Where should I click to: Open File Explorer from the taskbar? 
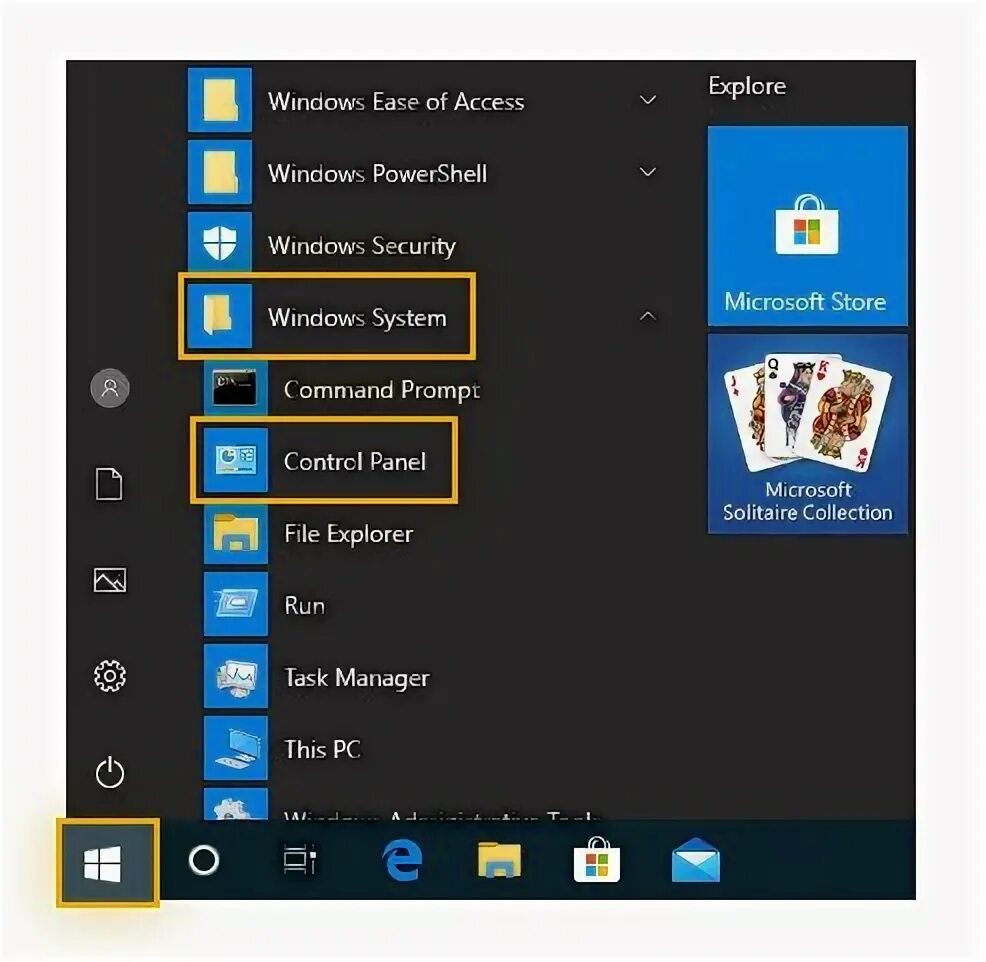tap(499, 860)
